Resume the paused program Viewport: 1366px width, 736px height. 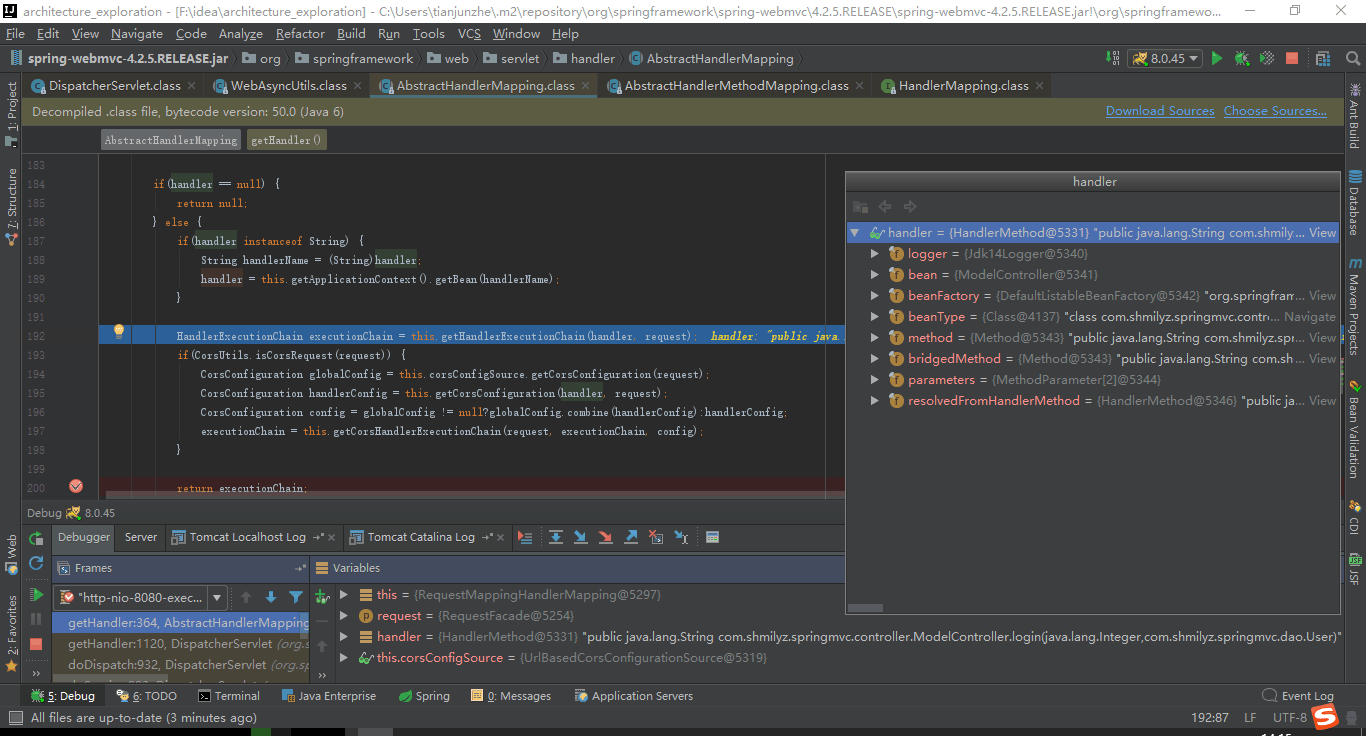35,594
